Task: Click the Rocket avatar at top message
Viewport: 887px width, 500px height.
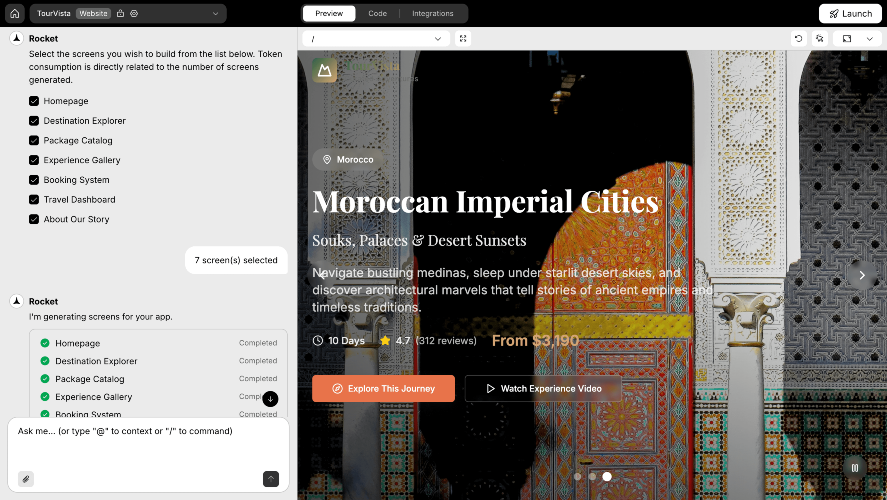Action: point(17,38)
